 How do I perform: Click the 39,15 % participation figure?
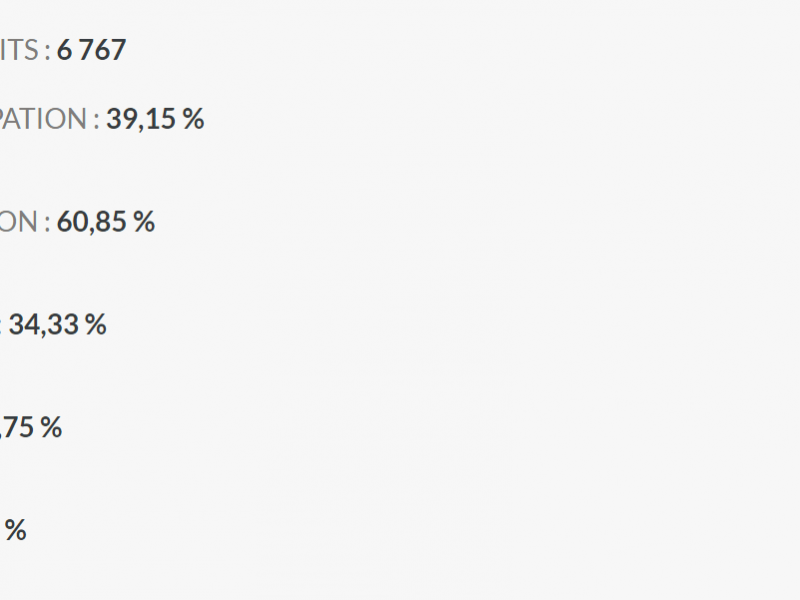click(x=155, y=119)
